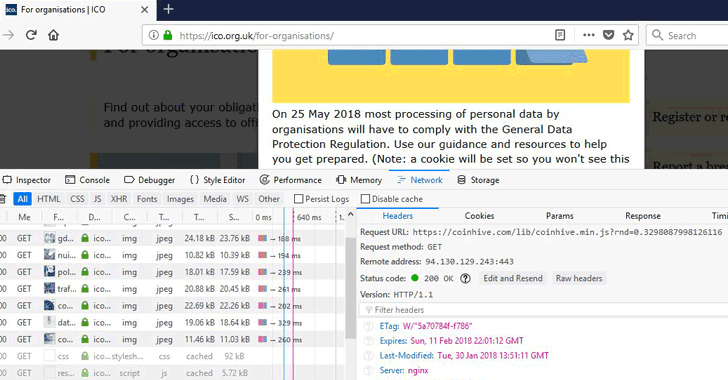
Task: Click the request list vertical scrollbar thumb
Action: point(351,288)
